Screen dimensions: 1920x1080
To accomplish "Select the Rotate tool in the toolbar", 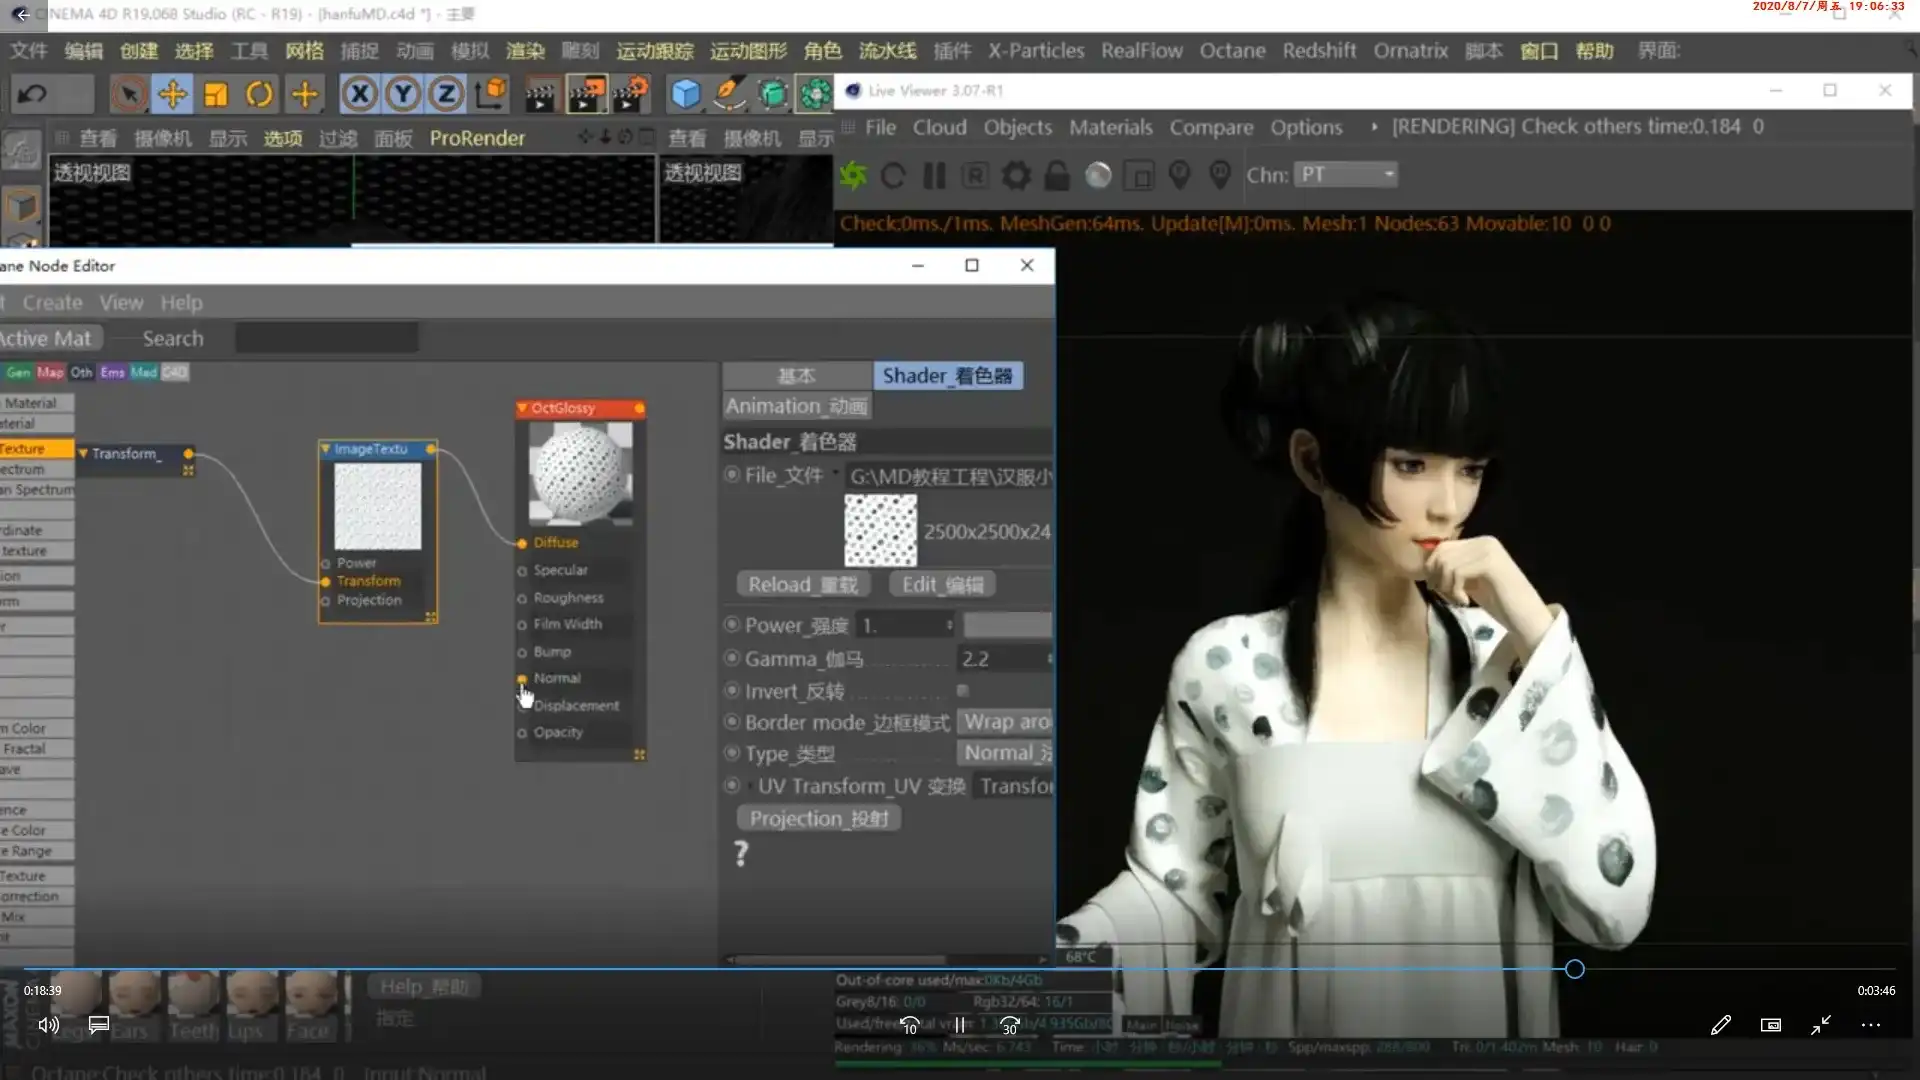I will (x=259, y=93).
